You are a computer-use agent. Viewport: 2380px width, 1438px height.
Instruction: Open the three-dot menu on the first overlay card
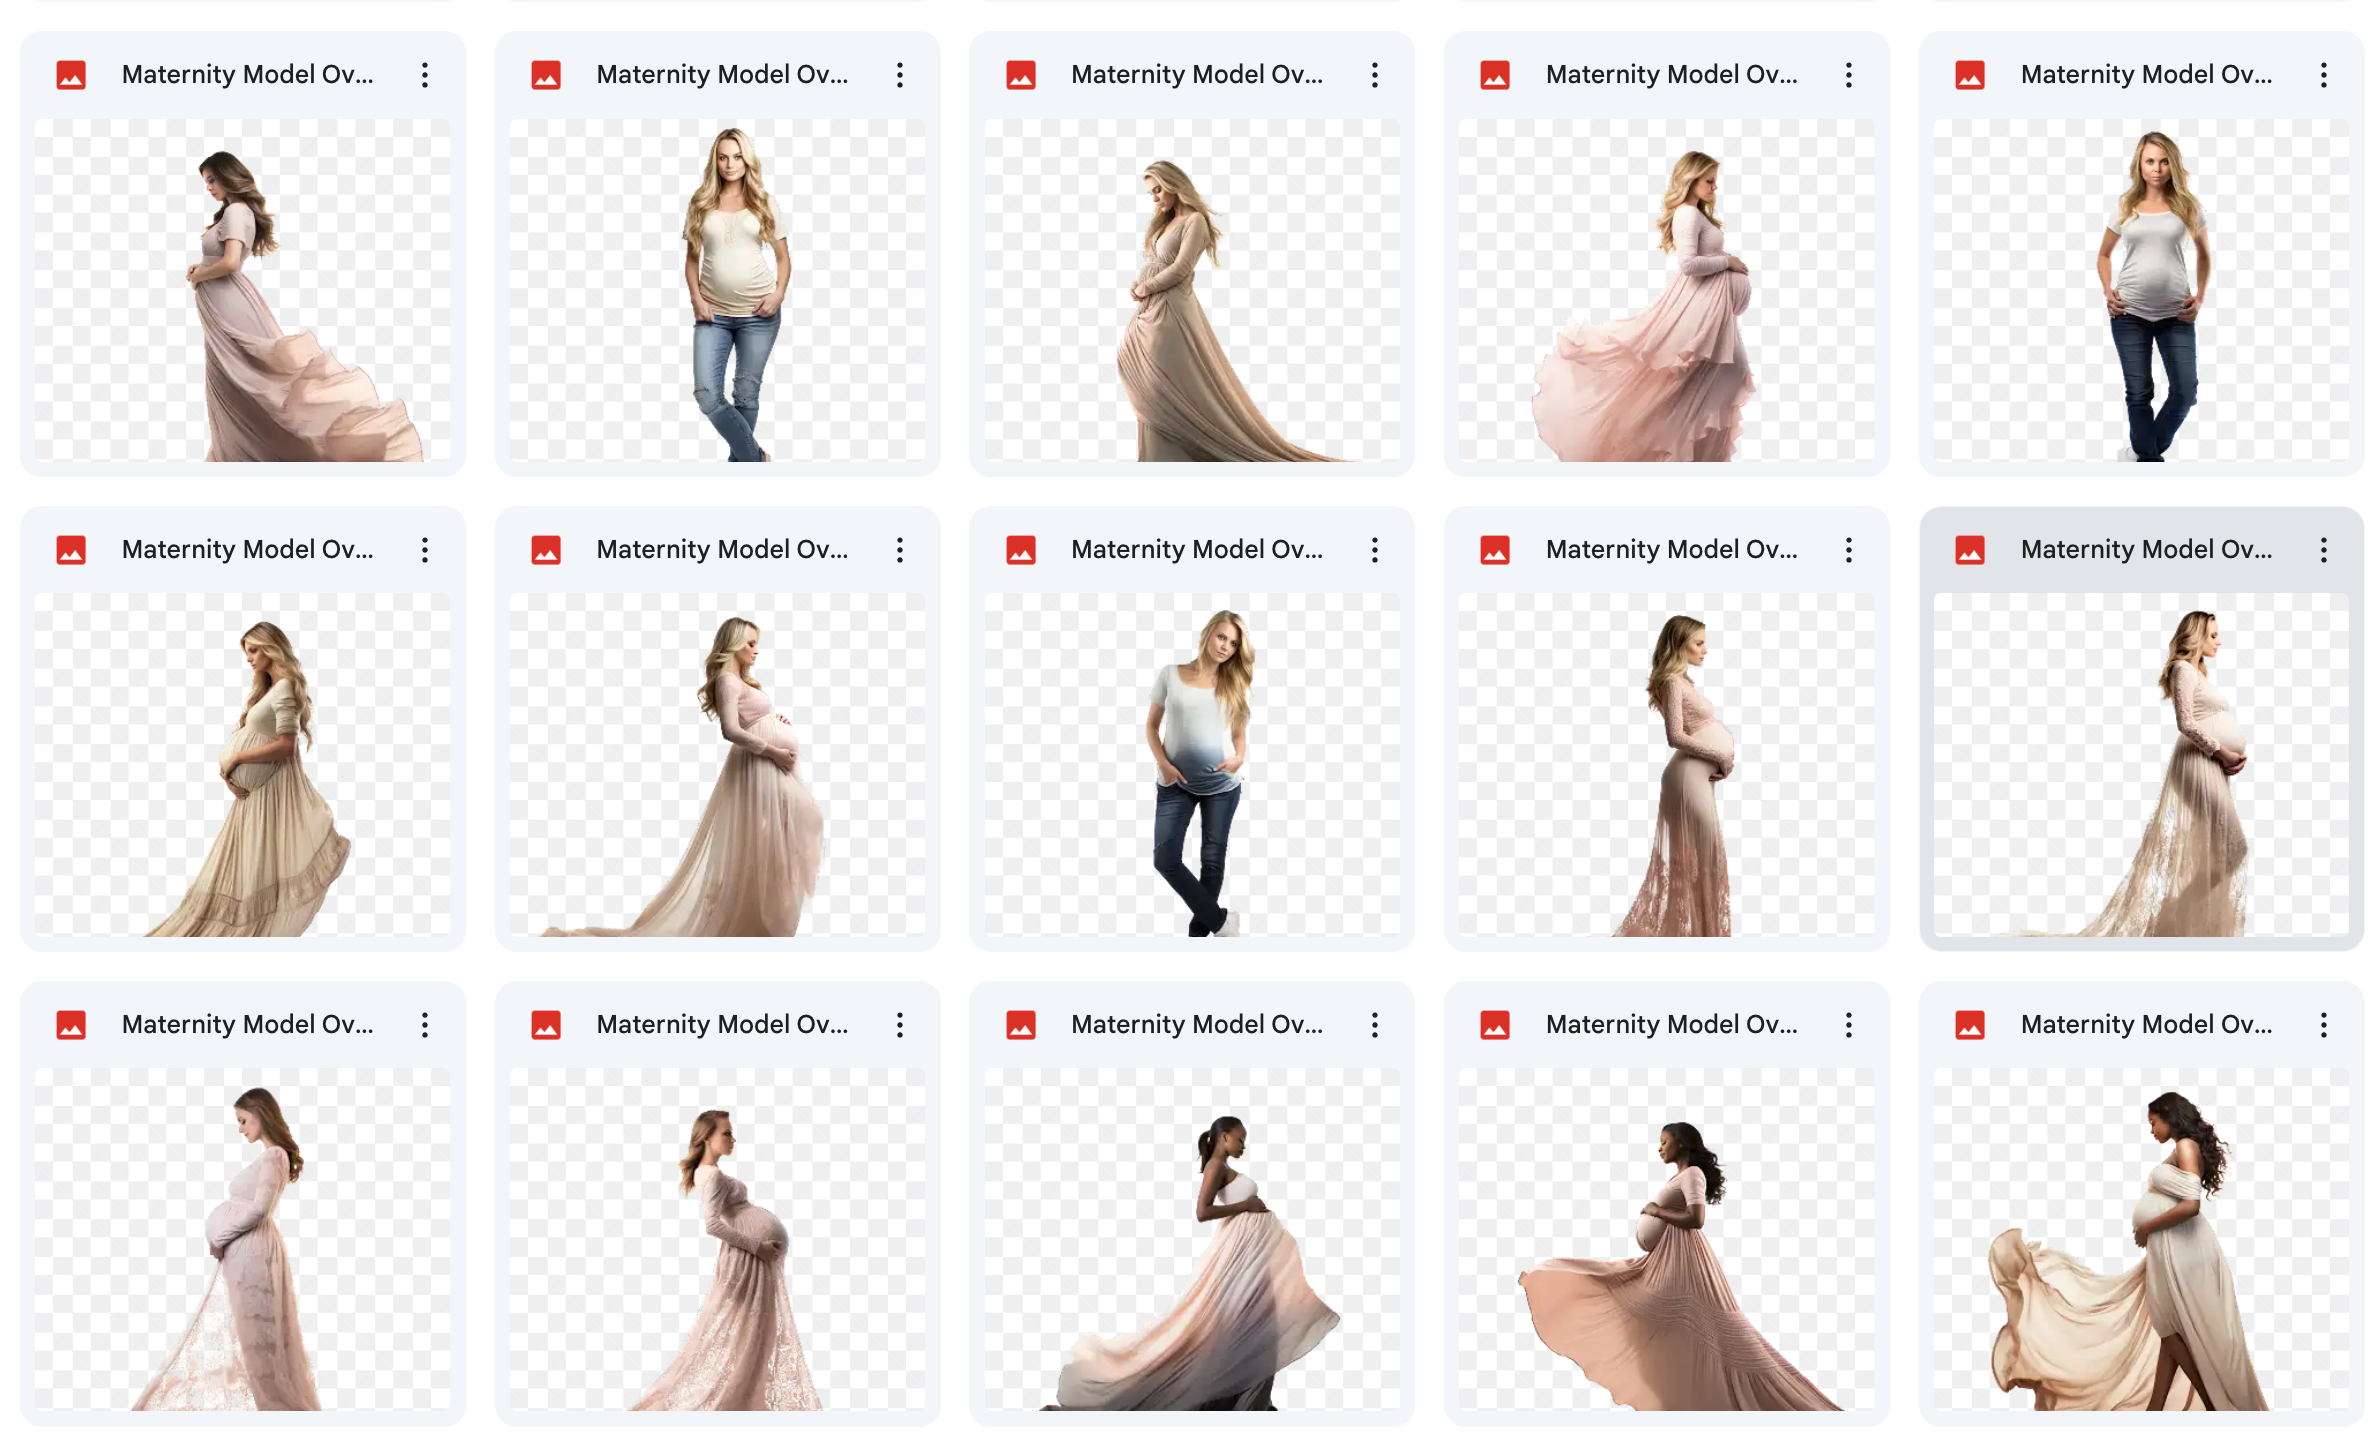tap(424, 74)
